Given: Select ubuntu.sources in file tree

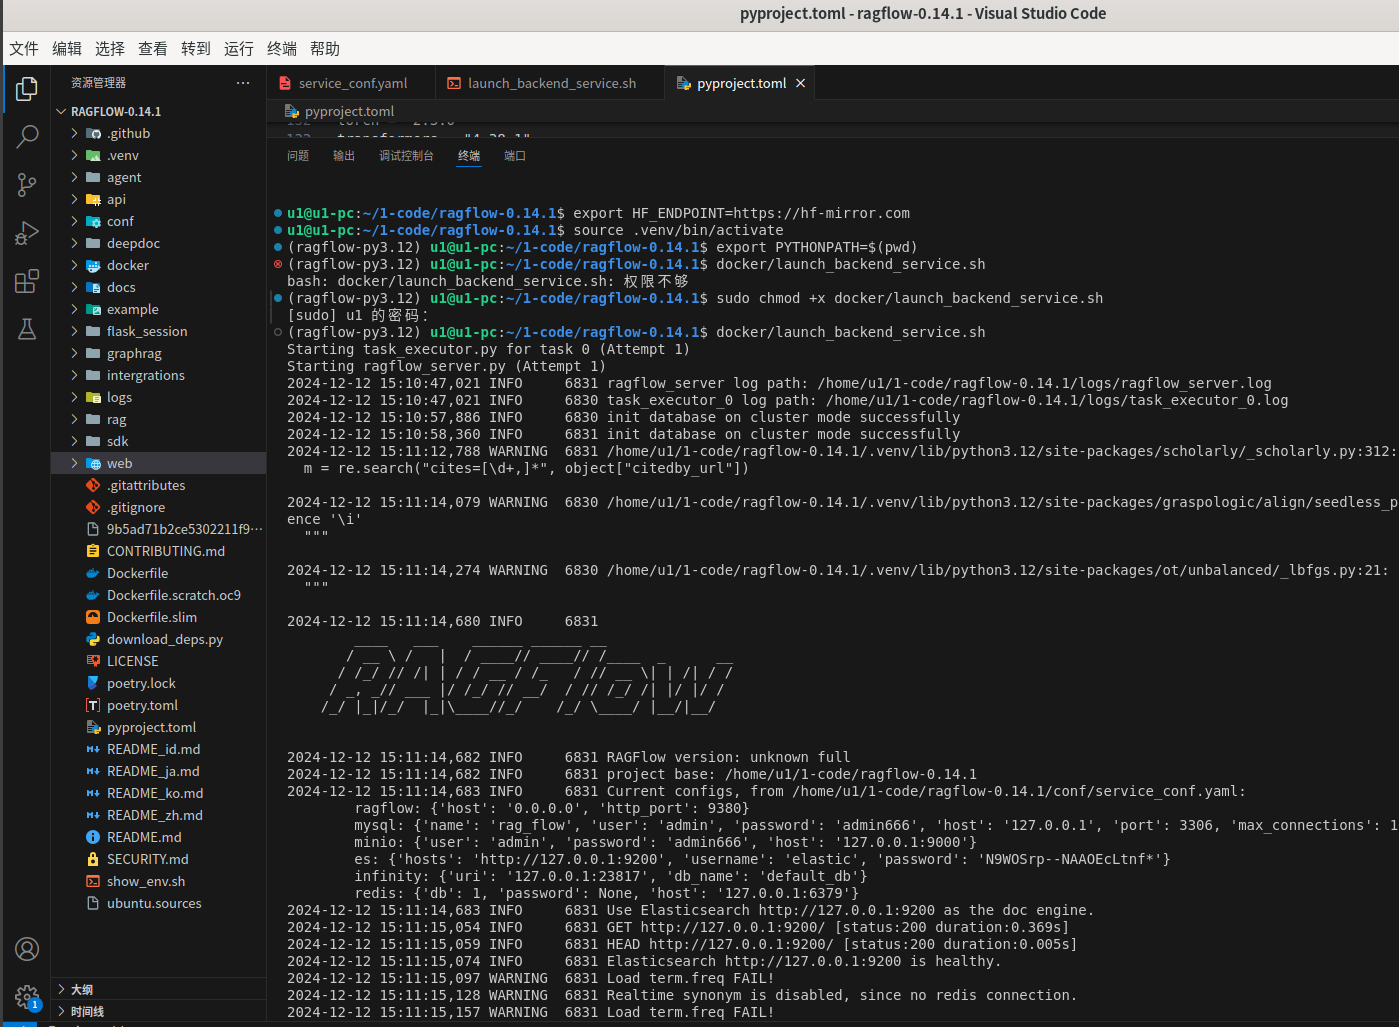Looking at the screenshot, I should tap(159, 903).
